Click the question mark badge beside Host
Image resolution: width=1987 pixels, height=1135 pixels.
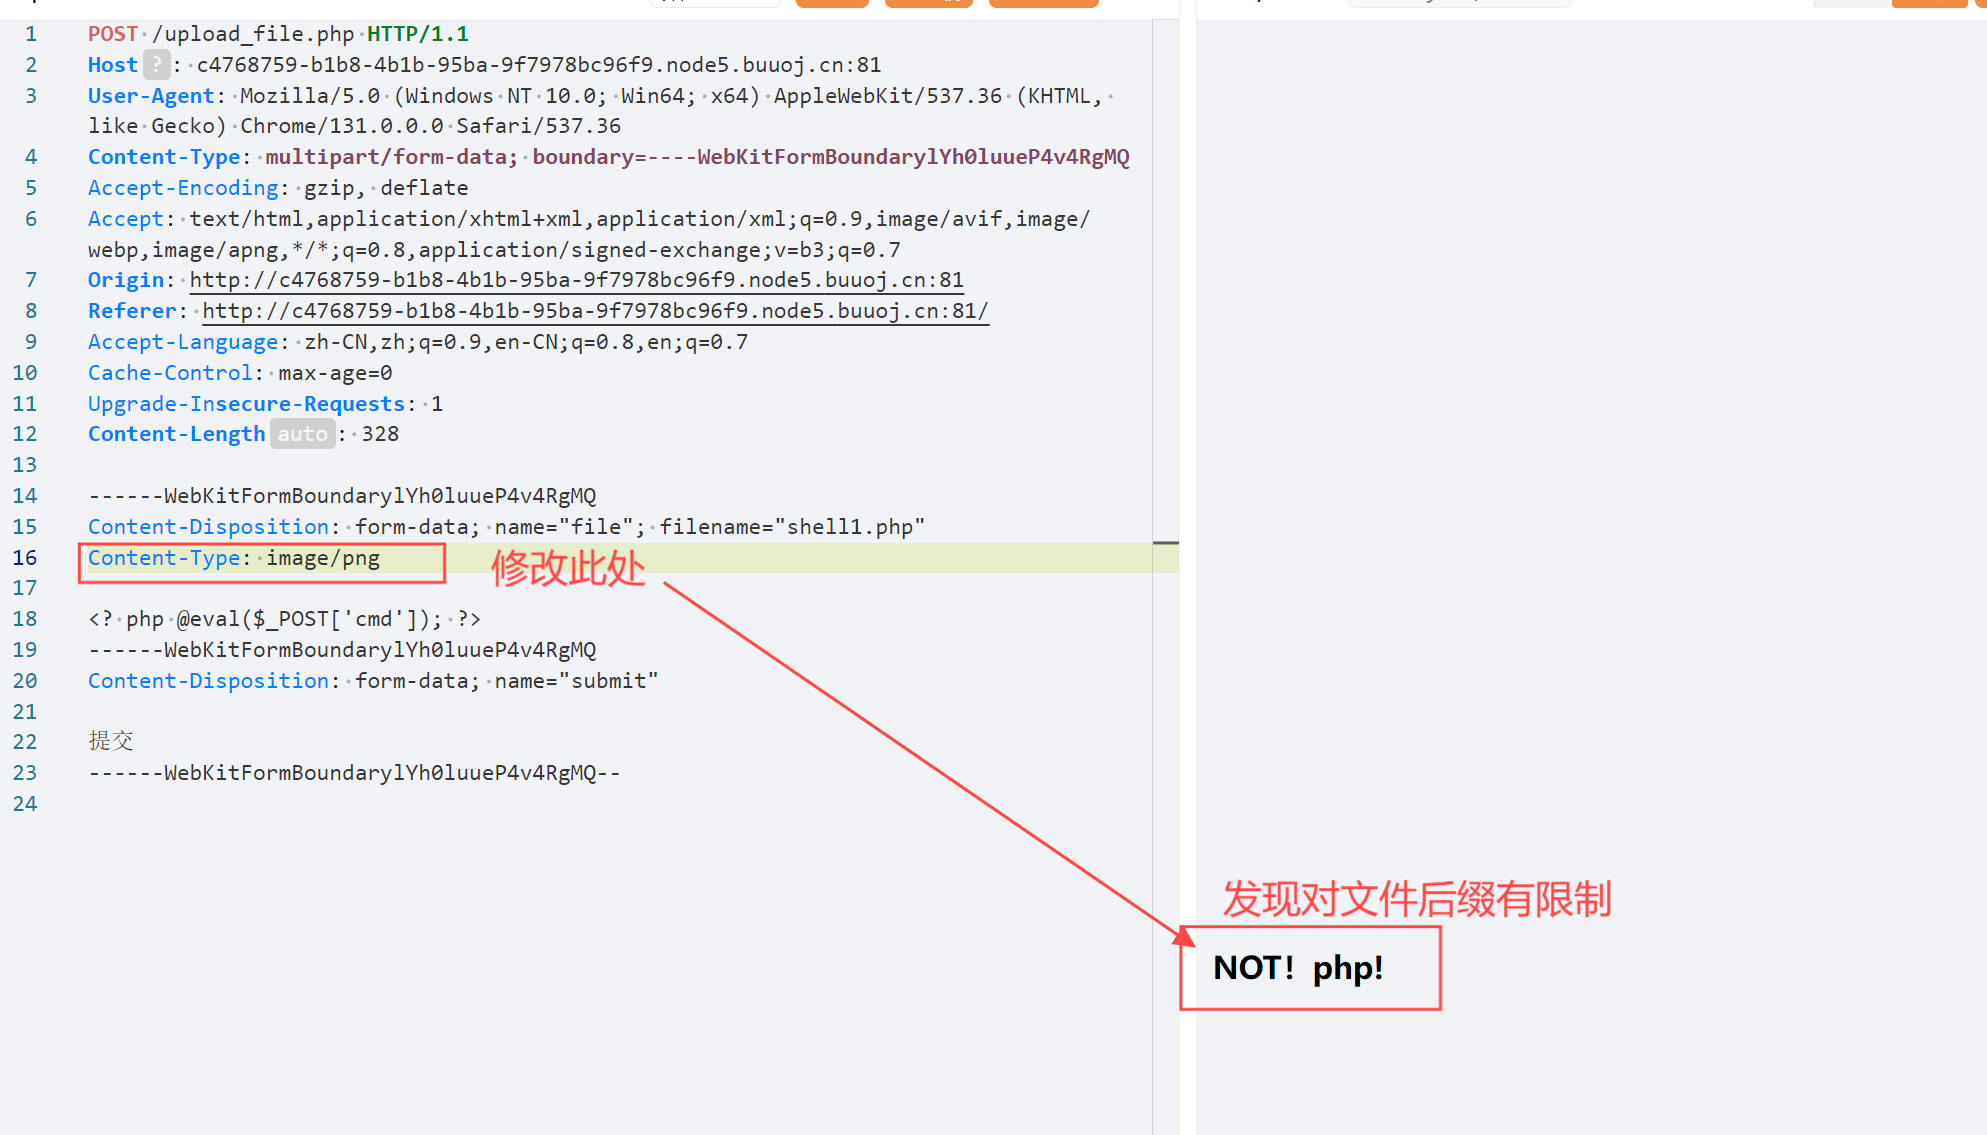(156, 65)
